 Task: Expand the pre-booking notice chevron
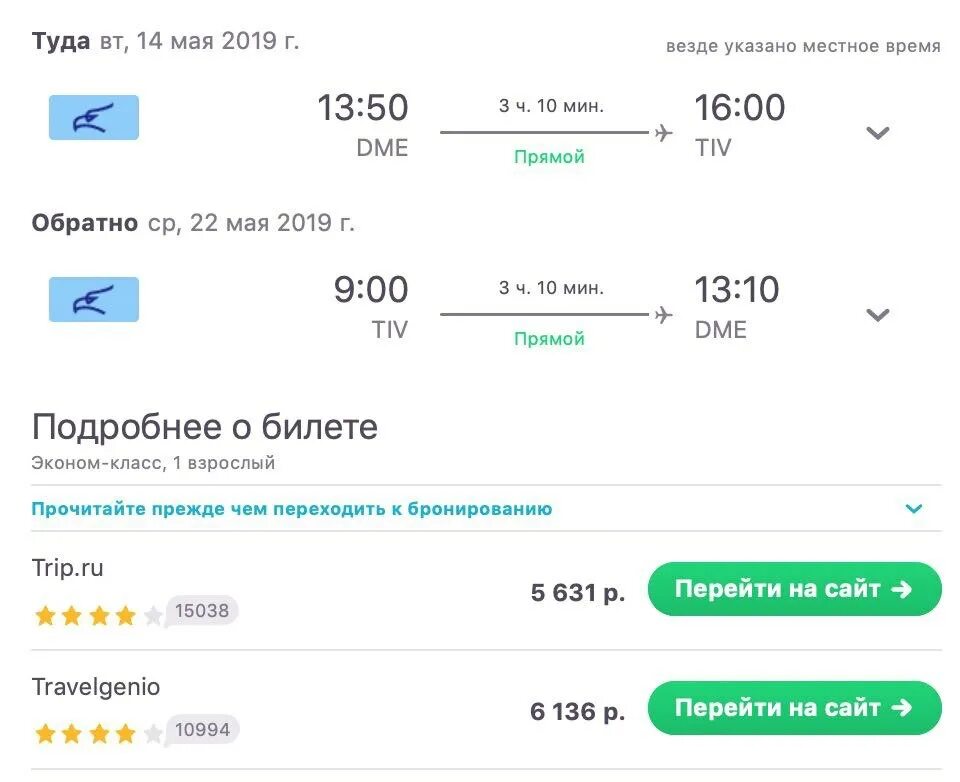click(913, 508)
